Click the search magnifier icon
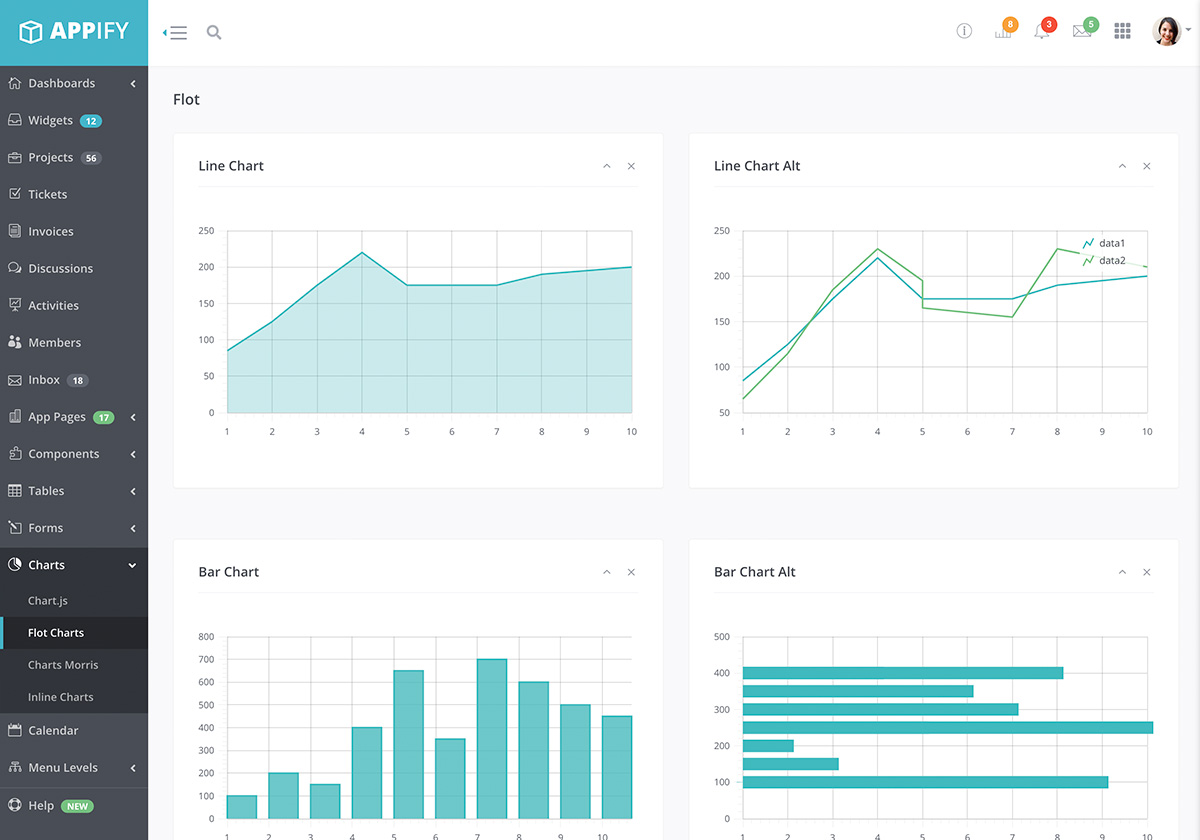Screen dimensions: 1200x840 coord(213,32)
